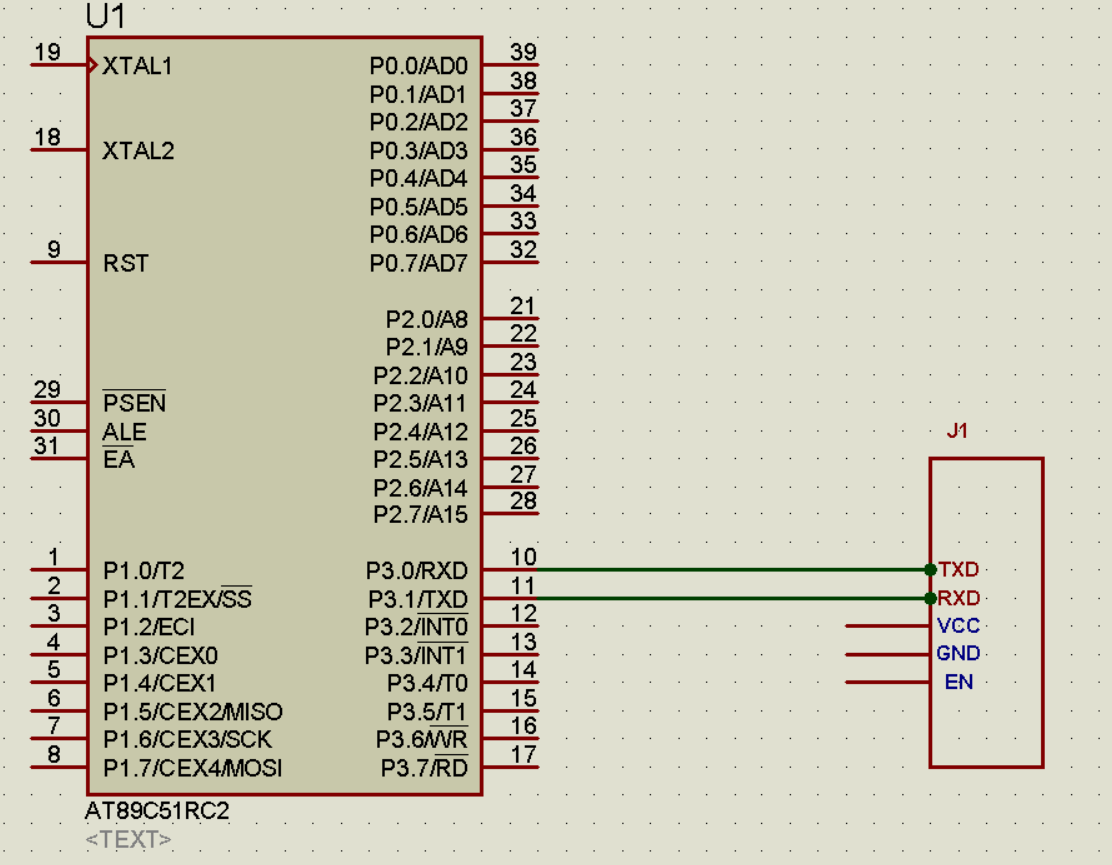Select the P2.5/A13 pin label
This screenshot has height=865, width=1112.
[x=421, y=459]
